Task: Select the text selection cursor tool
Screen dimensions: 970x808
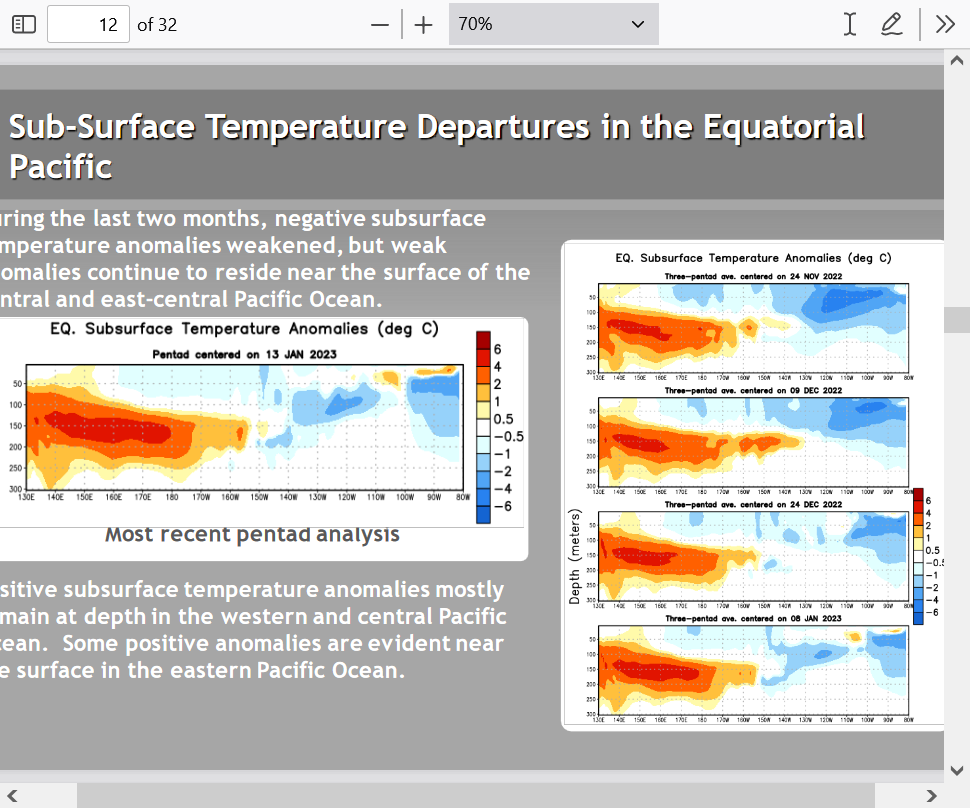Action: click(x=850, y=25)
